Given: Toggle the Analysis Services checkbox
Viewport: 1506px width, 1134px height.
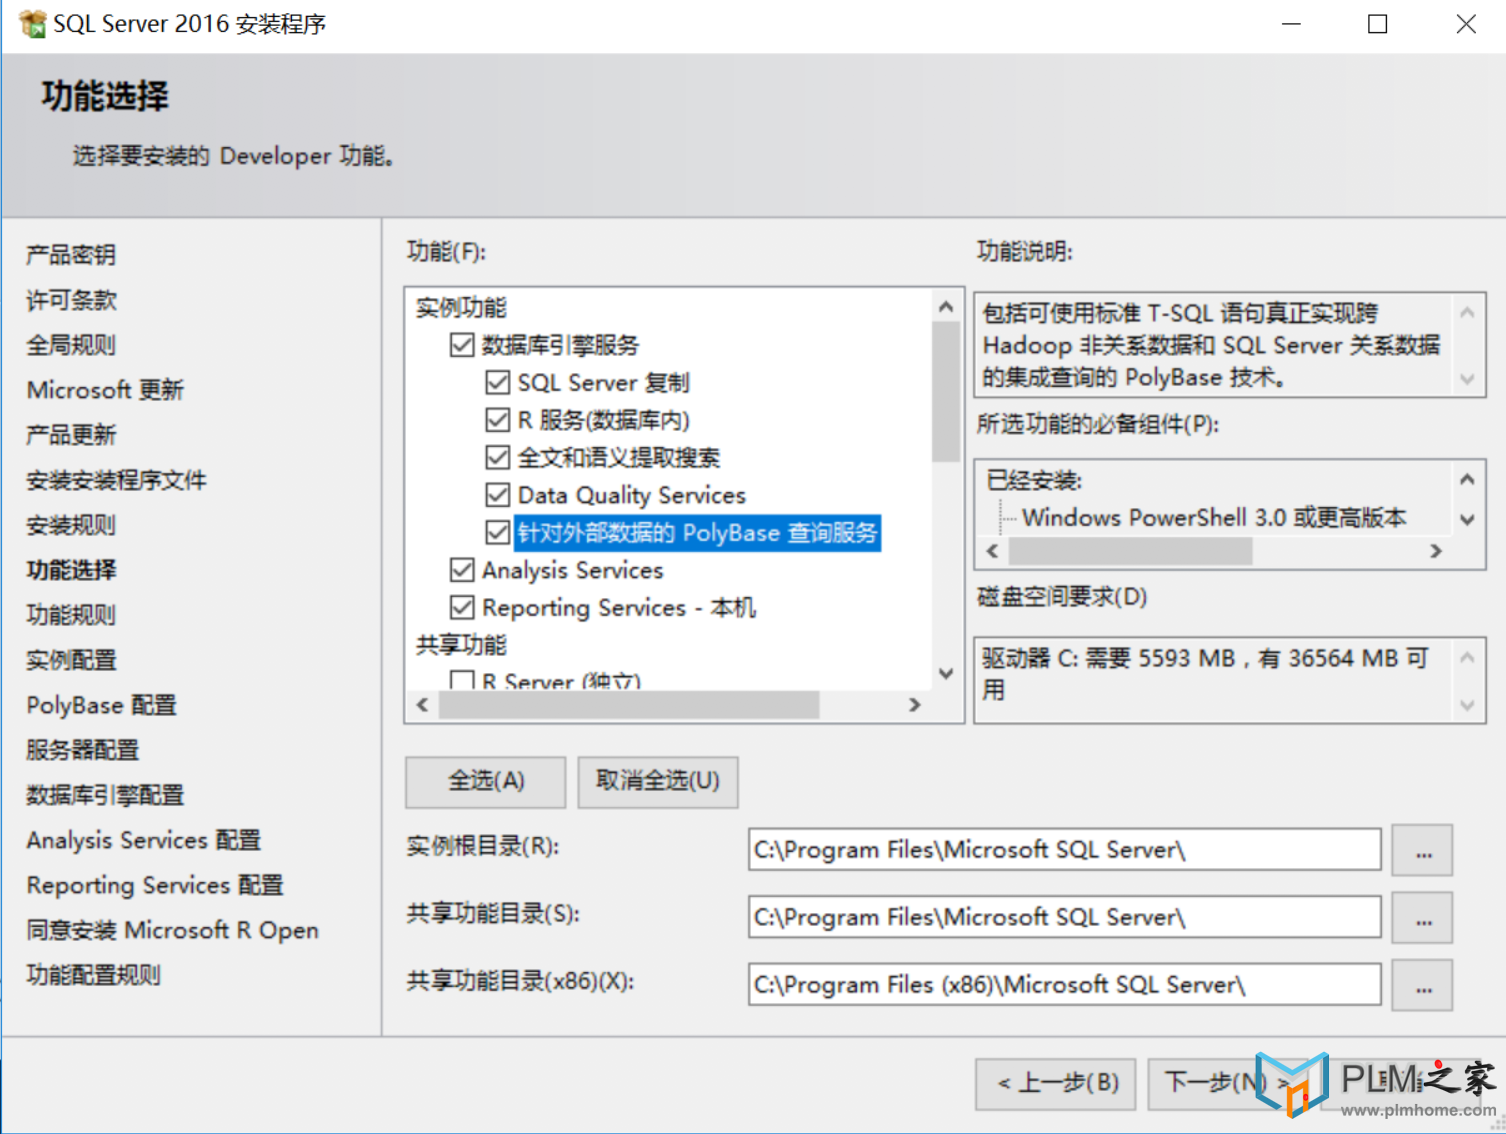Looking at the screenshot, I should point(461,570).
